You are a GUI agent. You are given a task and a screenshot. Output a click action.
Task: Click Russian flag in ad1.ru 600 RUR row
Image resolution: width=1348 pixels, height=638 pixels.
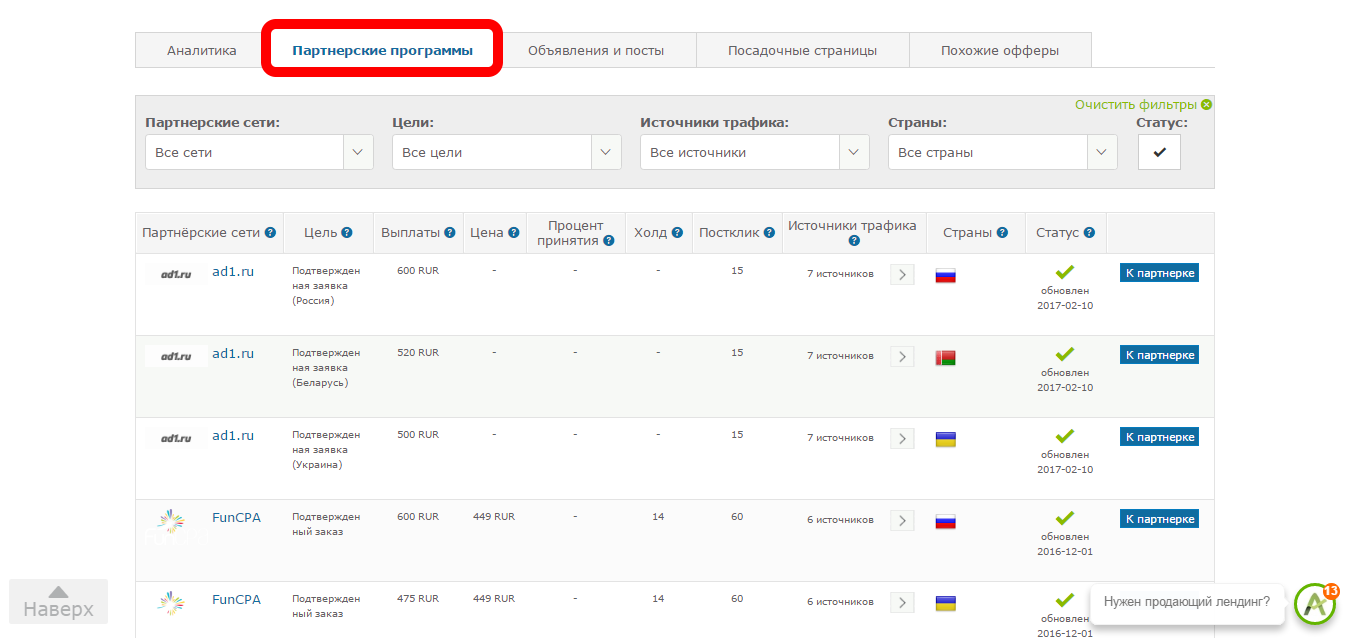(945, 275)
